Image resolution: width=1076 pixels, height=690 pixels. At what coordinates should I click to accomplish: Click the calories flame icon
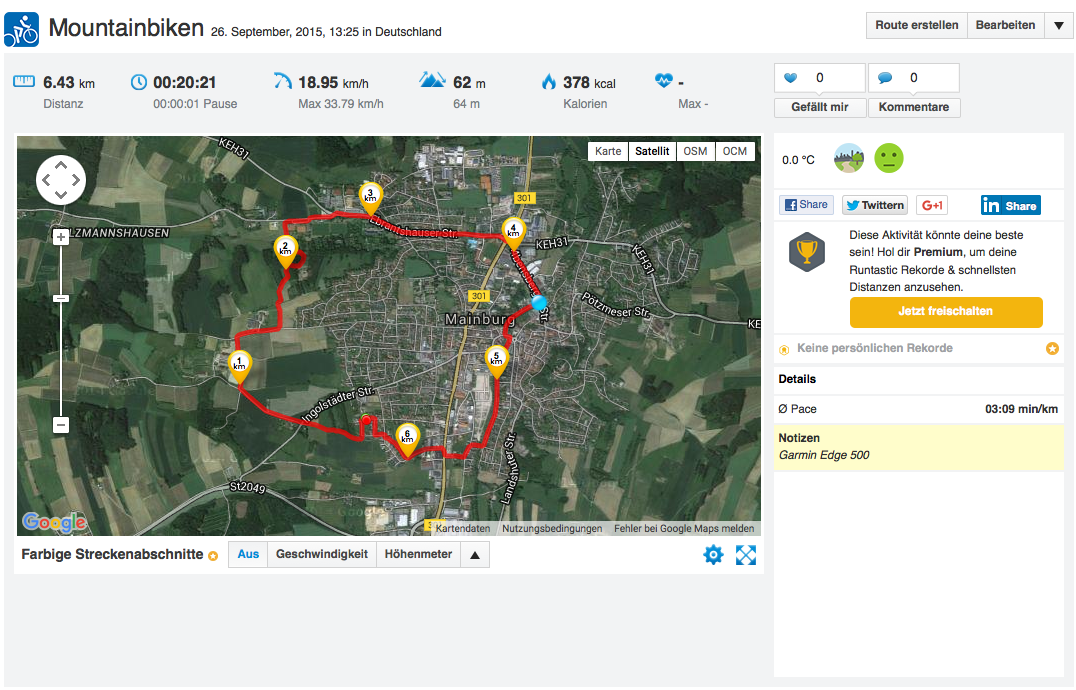point(549,82)
